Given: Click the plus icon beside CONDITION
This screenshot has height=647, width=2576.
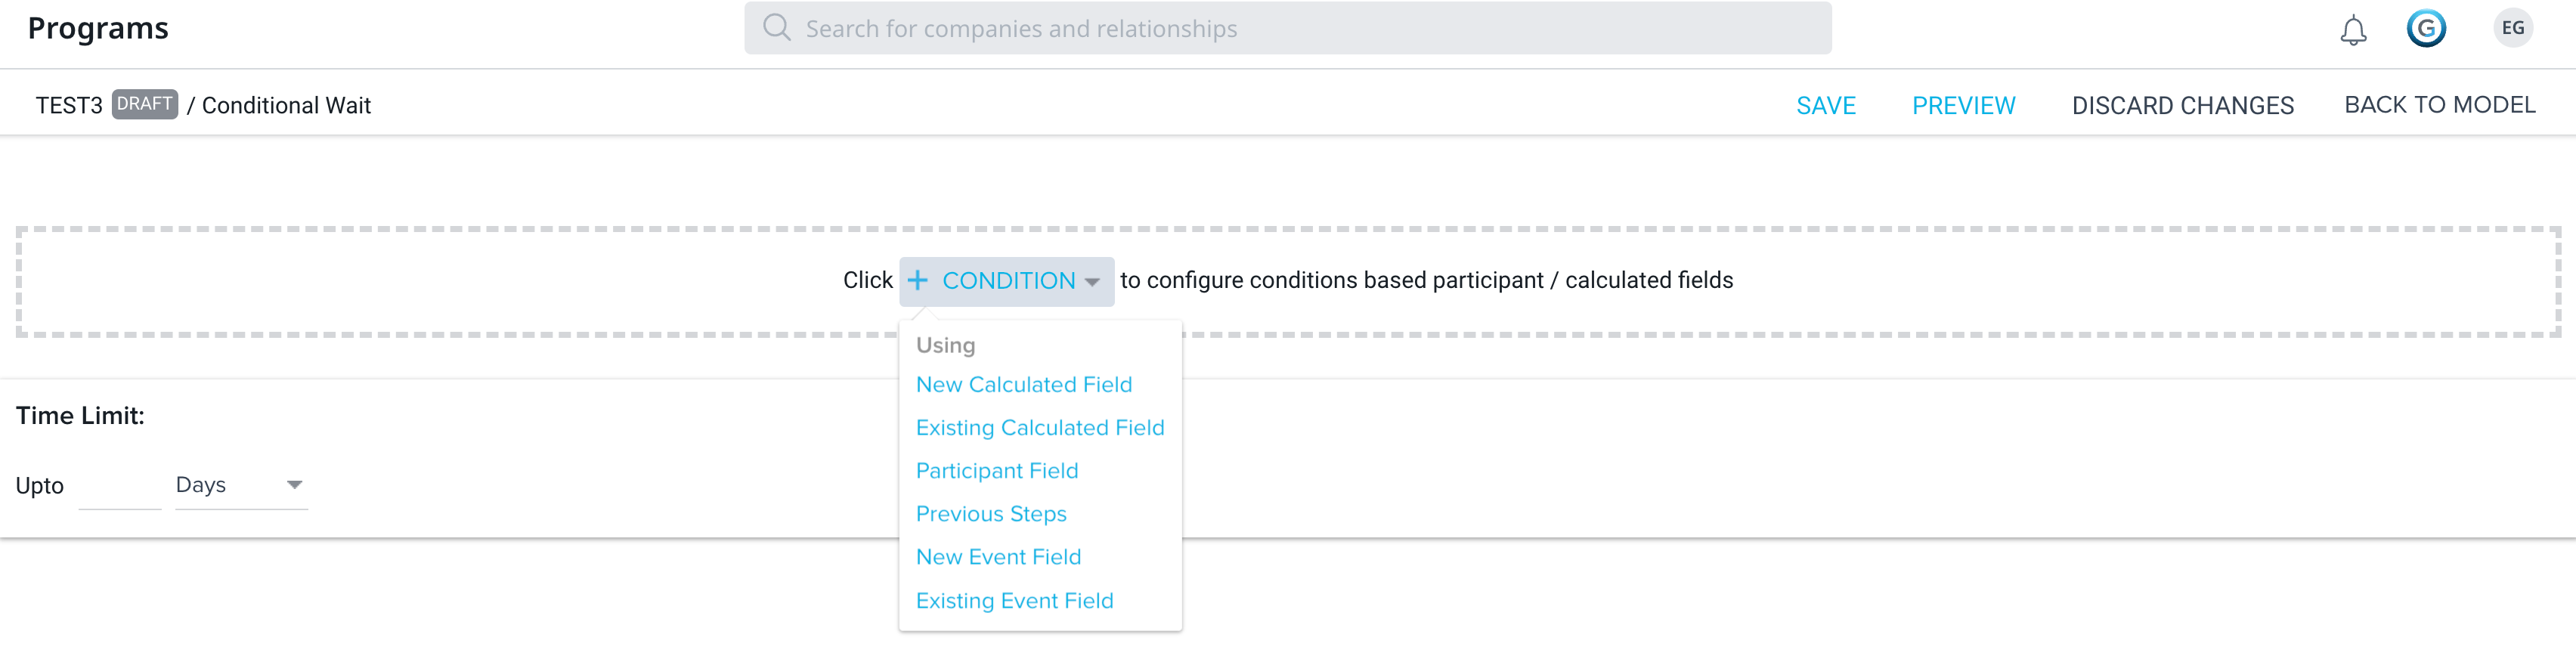Looking at the screenshot, I should [x=917, y=280].
